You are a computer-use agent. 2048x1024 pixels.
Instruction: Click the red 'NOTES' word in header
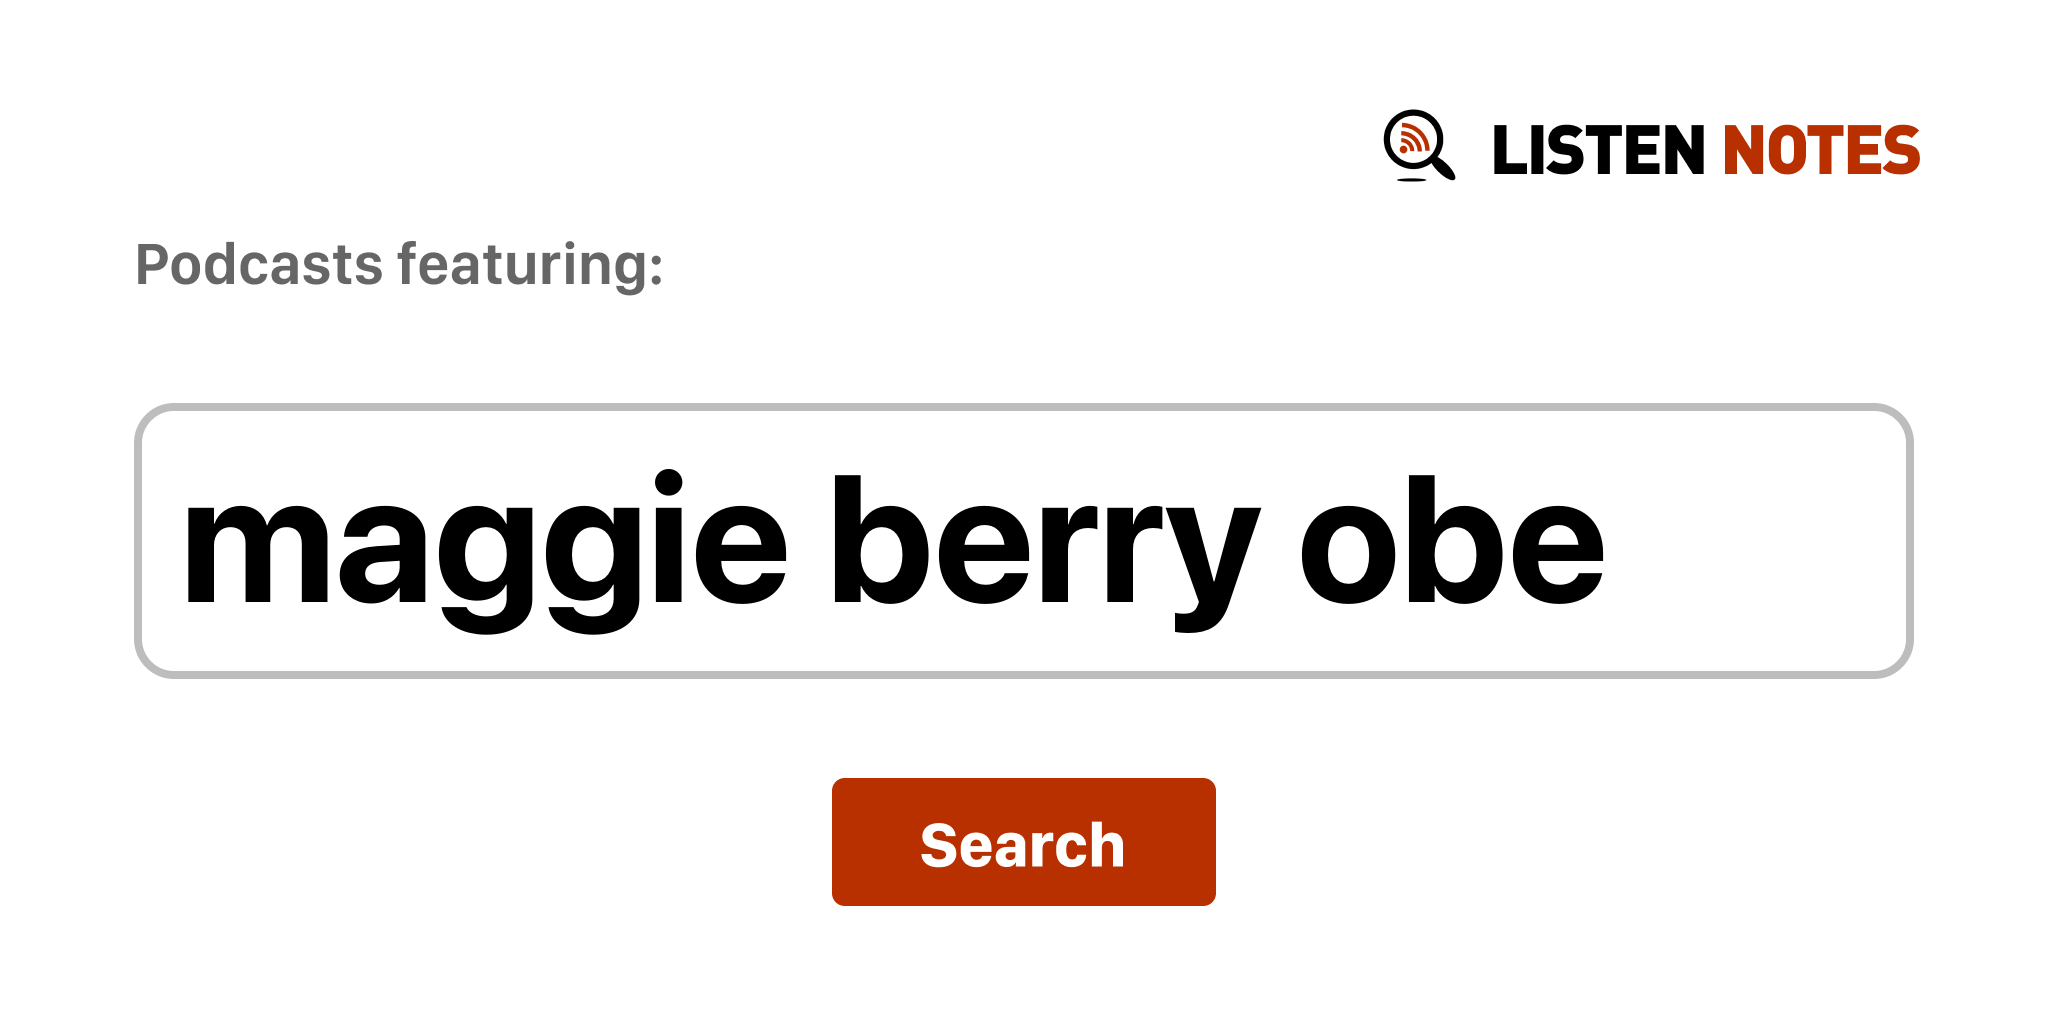pos(1821,151)
